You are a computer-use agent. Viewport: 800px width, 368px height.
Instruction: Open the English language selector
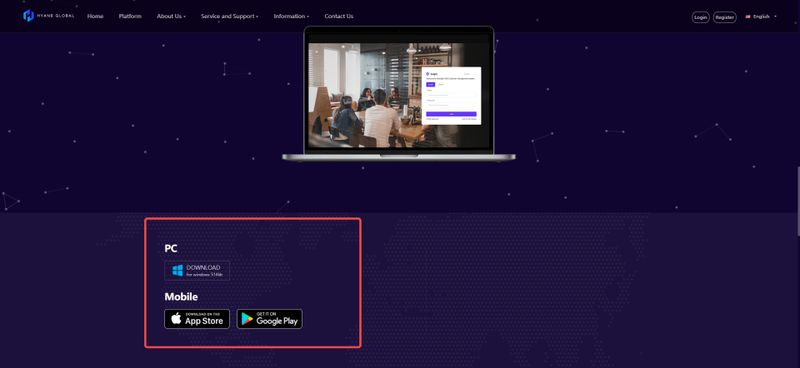point(761,16)
